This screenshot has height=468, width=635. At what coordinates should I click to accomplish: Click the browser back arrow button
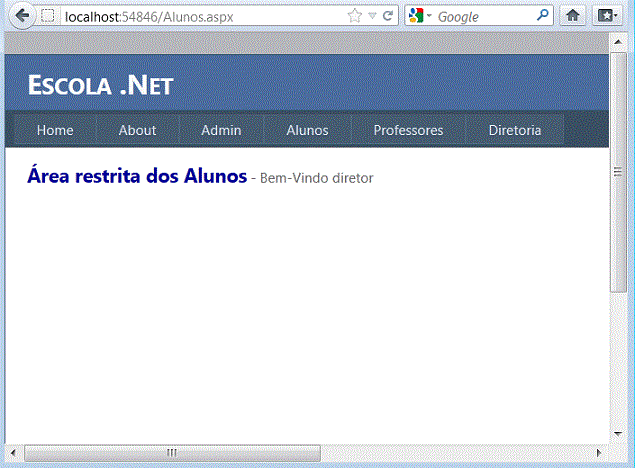coord(22,16)
